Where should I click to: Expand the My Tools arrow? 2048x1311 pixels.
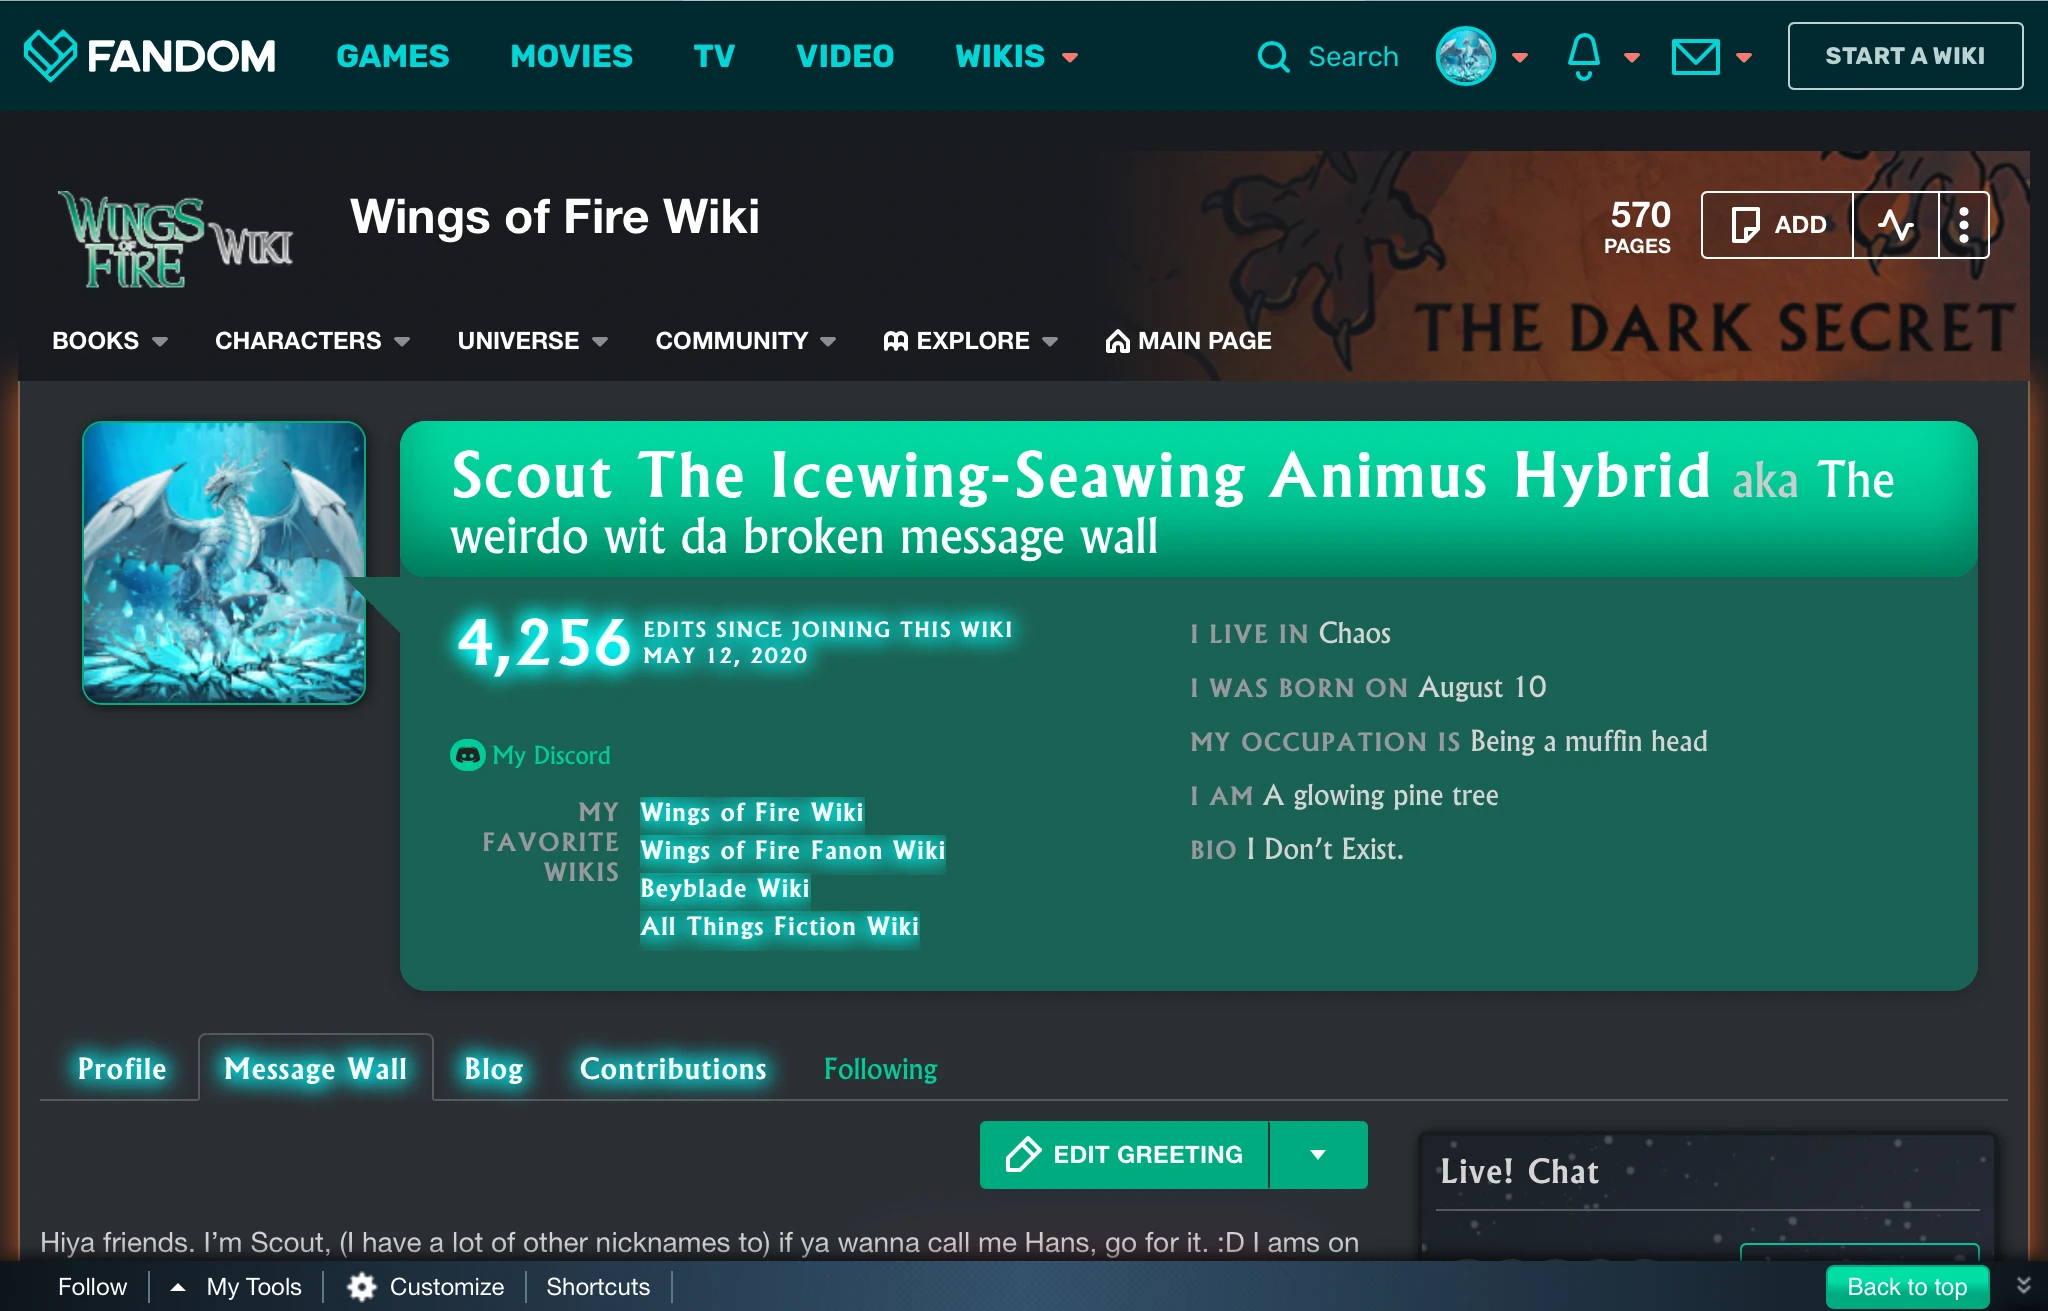178,1287
